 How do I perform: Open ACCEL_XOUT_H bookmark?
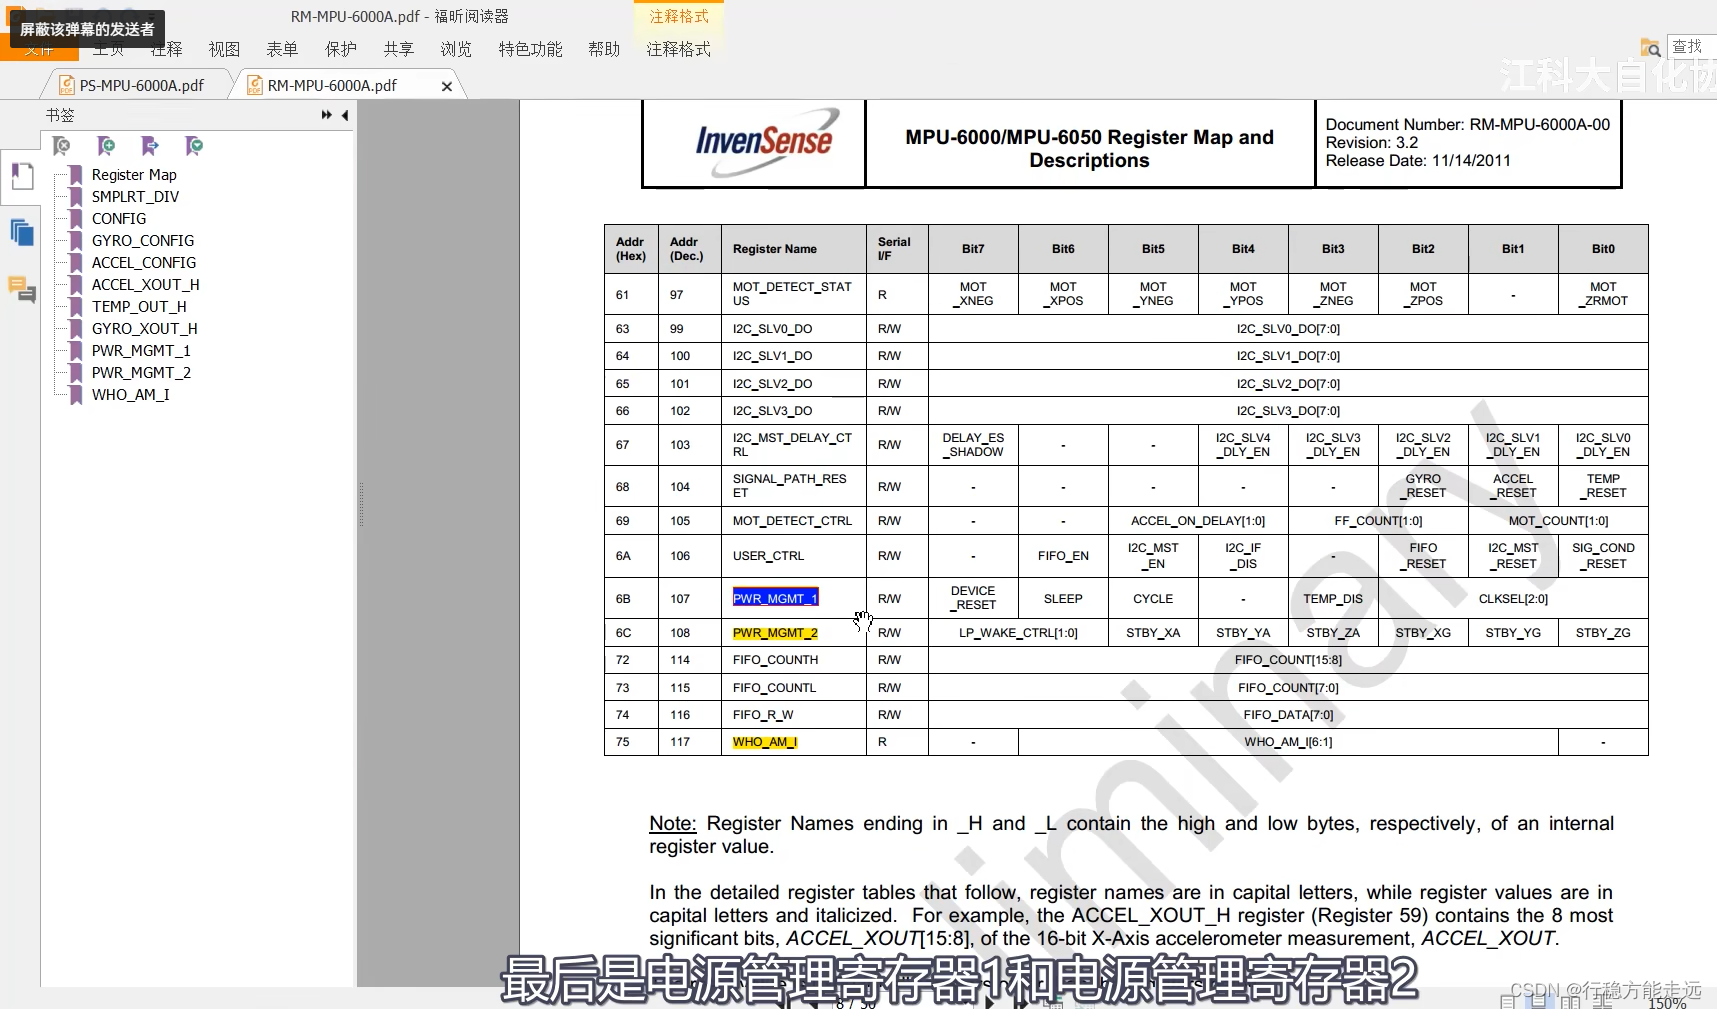[146, 285]
